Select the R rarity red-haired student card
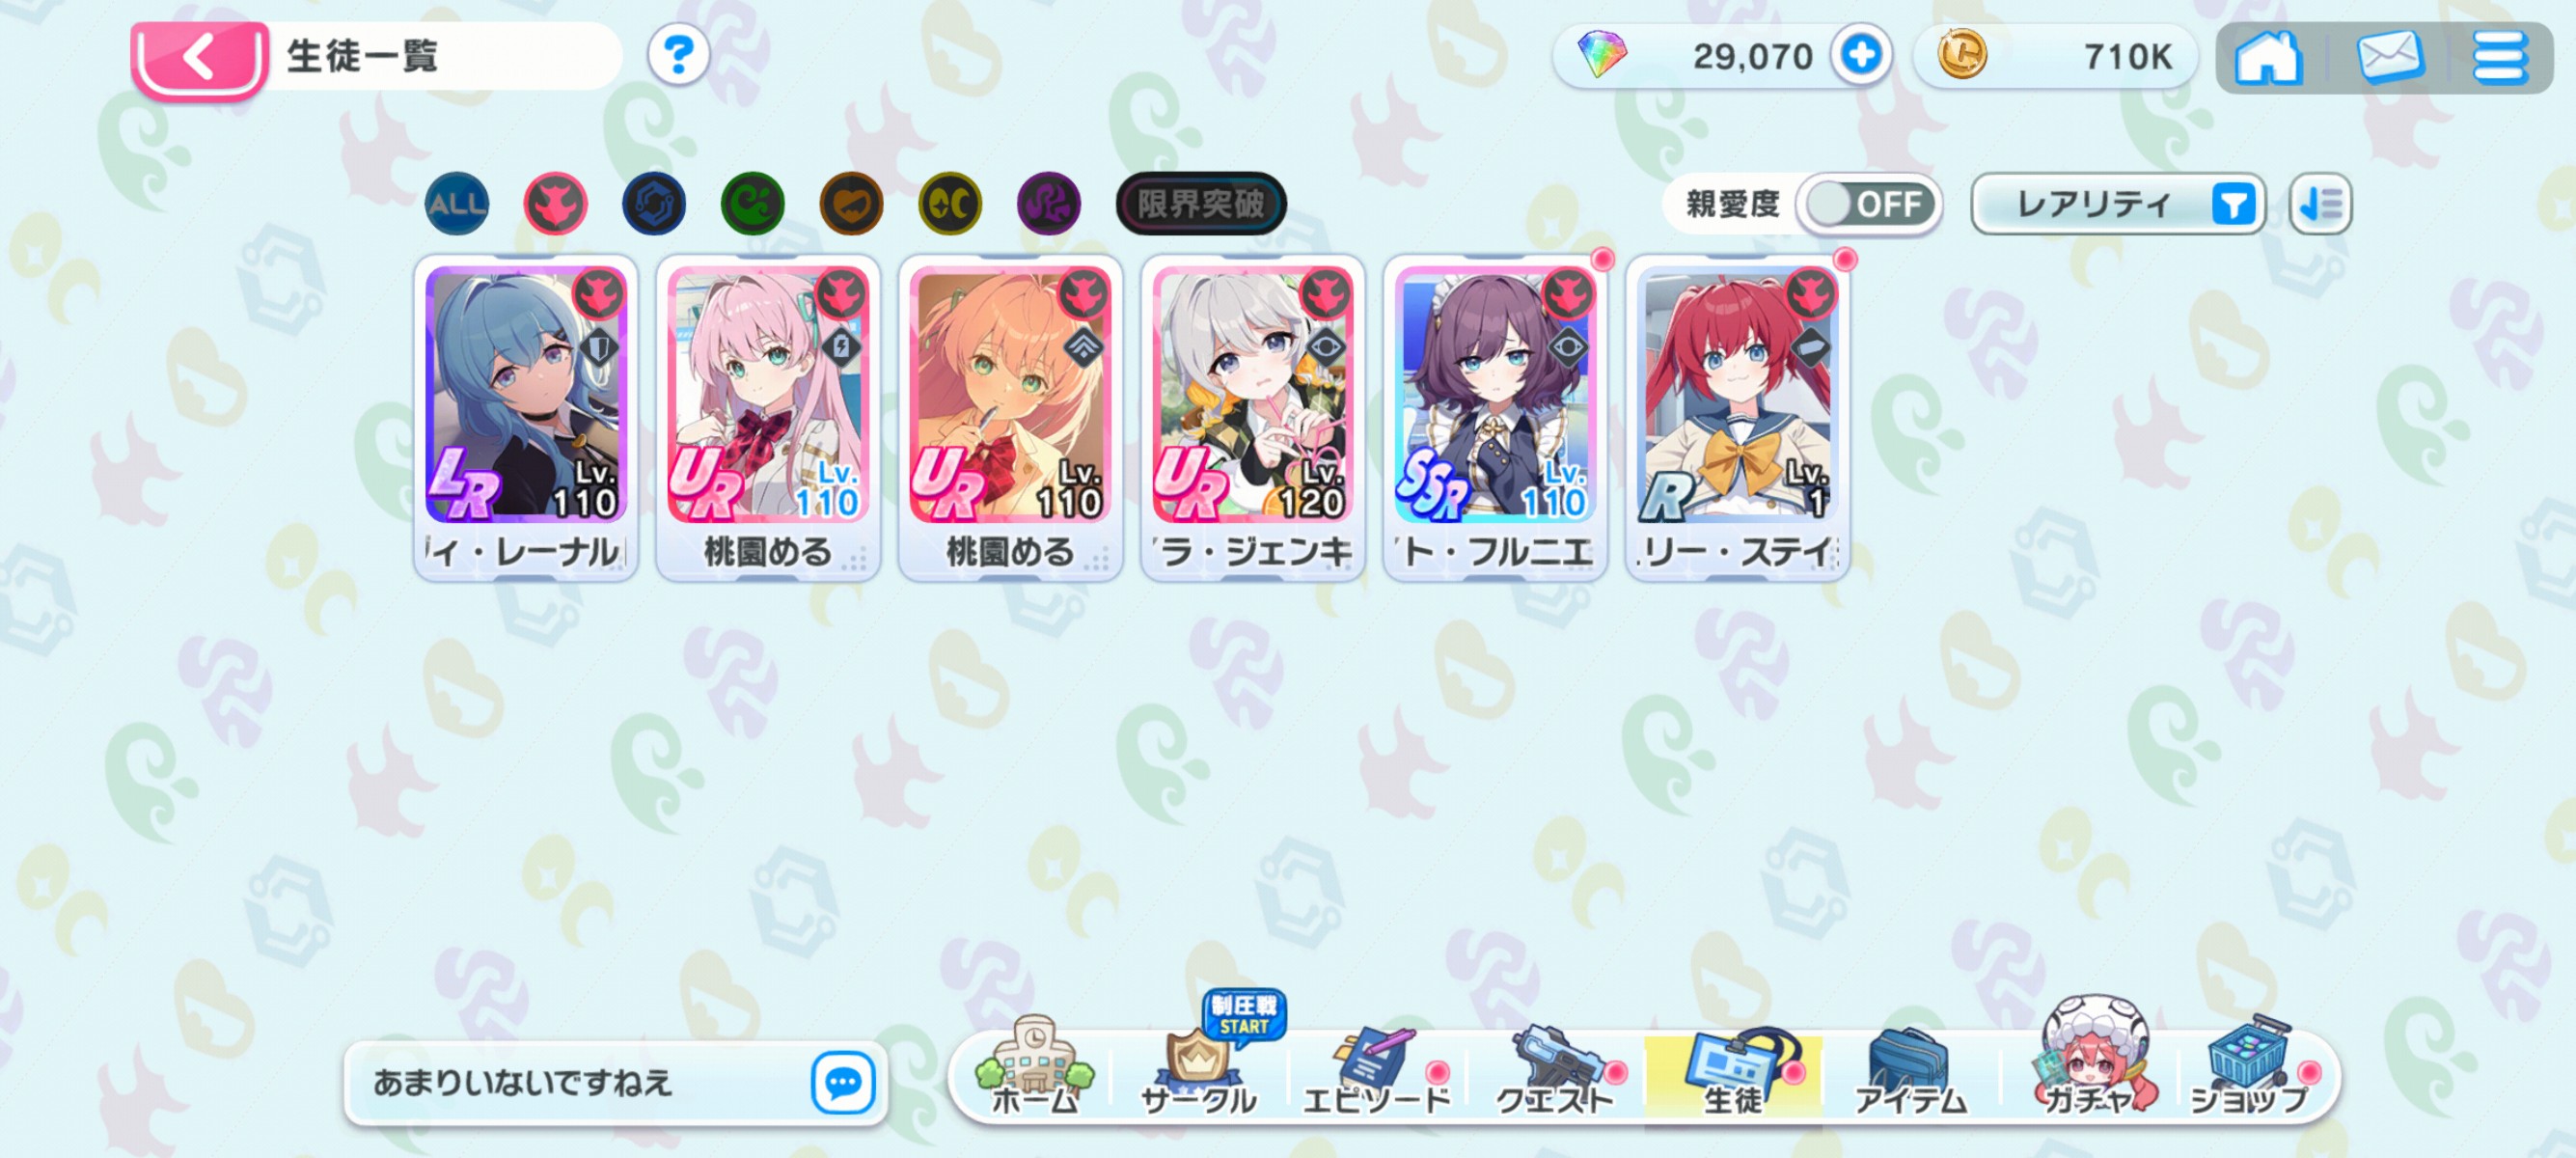The height and width of the screenshot is (1158, 2576). 1738,418
